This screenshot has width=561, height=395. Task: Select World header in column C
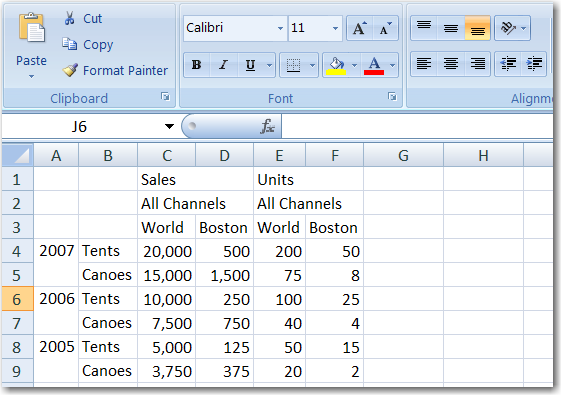166,227
